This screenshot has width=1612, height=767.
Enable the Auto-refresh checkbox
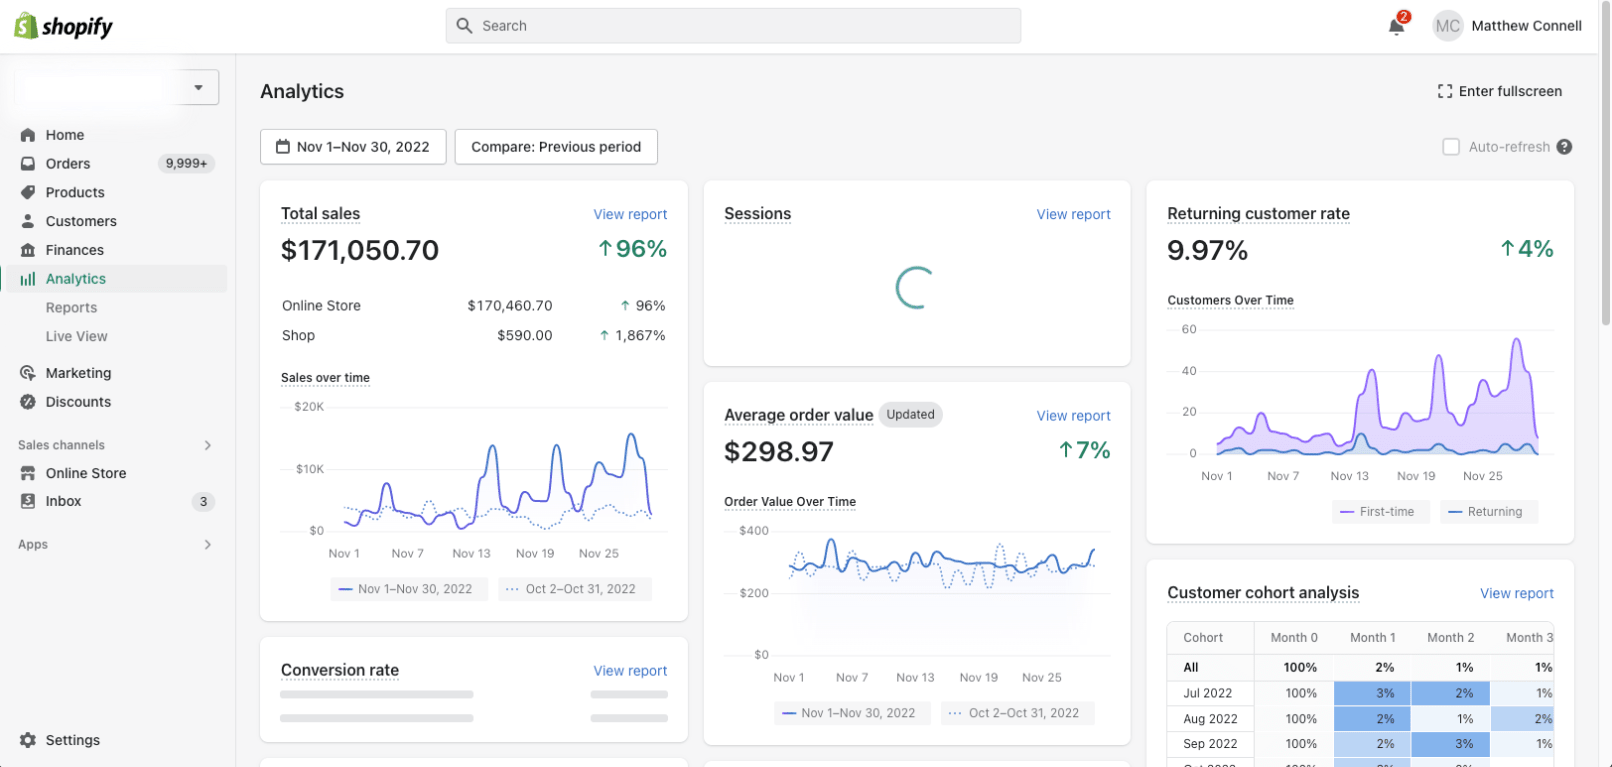point(1450,147)
